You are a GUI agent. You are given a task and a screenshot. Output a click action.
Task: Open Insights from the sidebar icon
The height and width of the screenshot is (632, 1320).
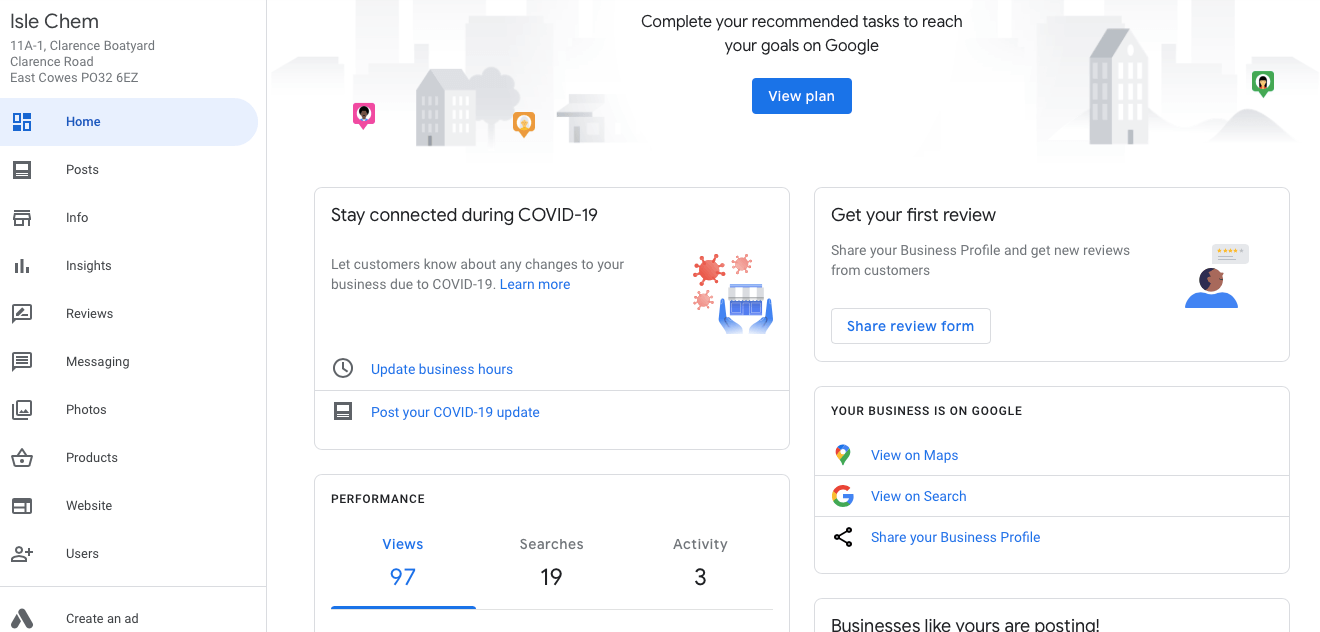click(x=22, y=265)
